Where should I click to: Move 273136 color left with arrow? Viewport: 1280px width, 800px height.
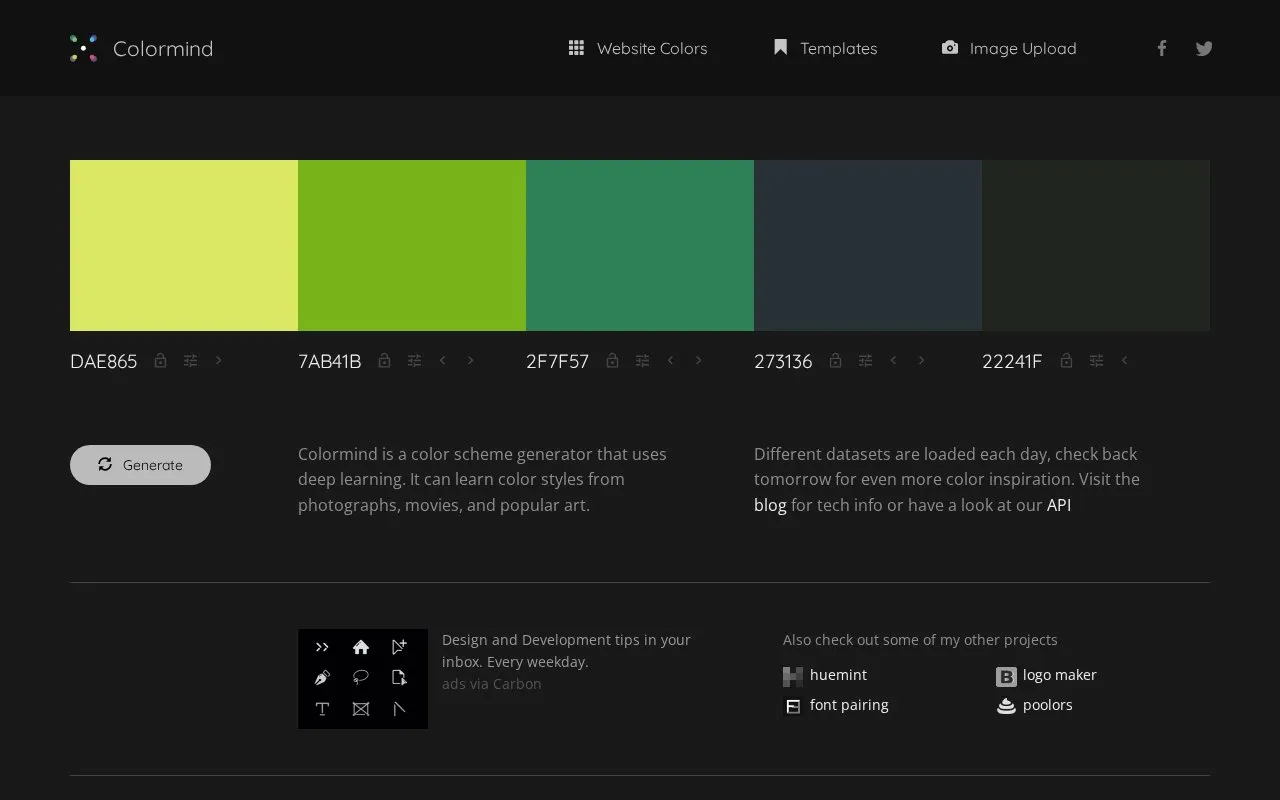(x=894, y=360)
